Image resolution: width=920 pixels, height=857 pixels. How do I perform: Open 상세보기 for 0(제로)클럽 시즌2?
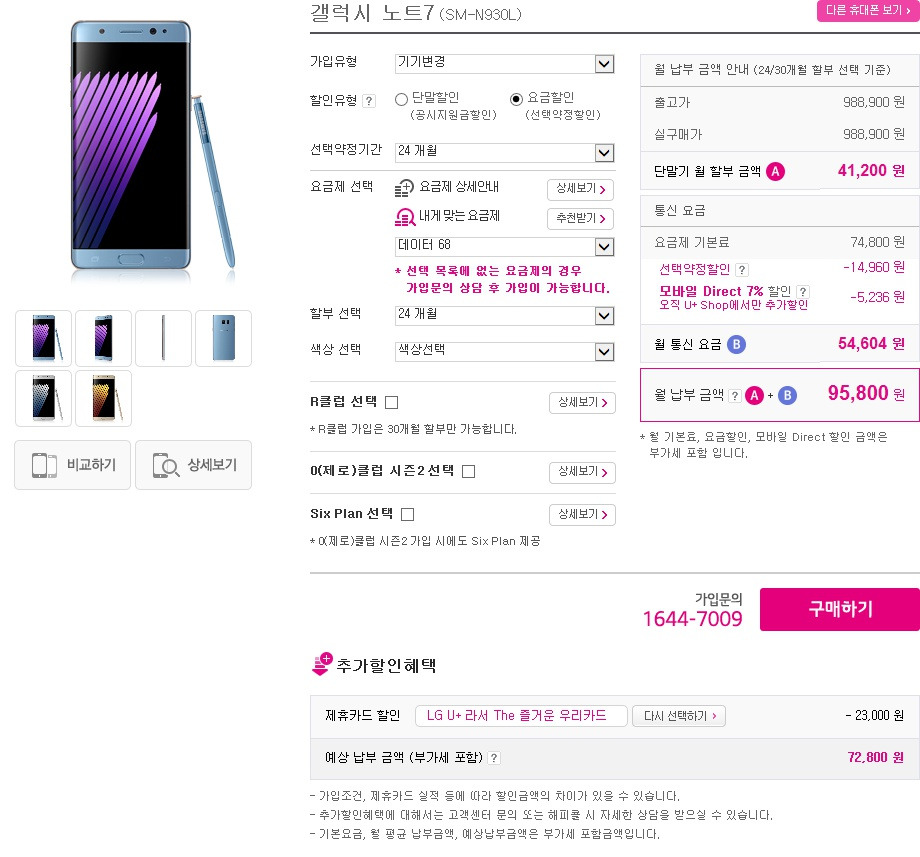582,472
